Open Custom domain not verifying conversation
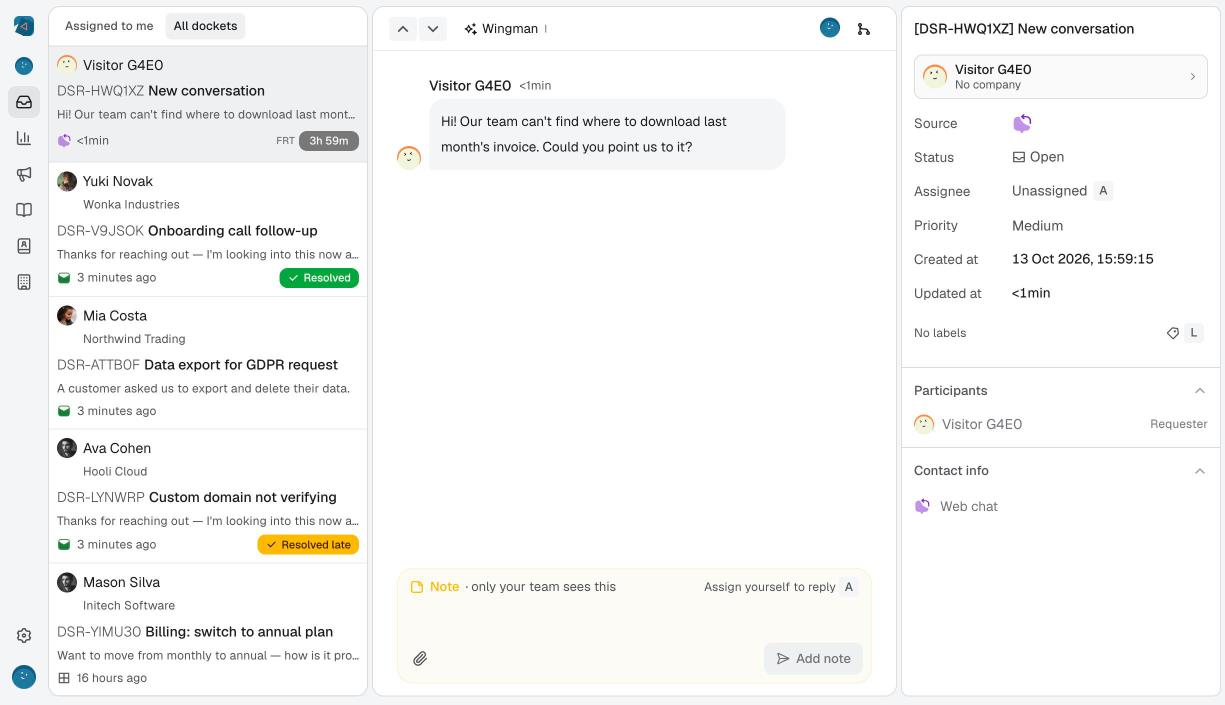Viewport: 1225px width, 705px height. (208, 496)
